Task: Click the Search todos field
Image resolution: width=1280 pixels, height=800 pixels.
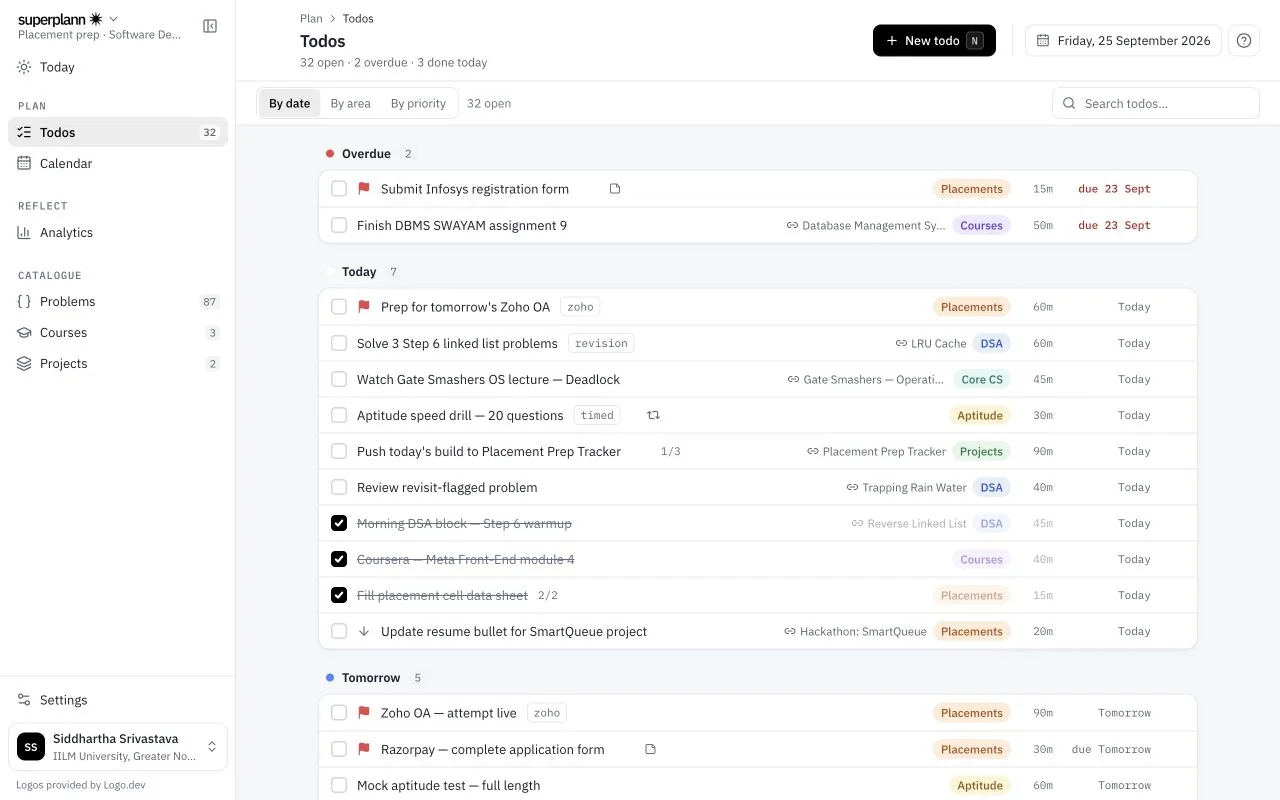Action: (1156, 103)
